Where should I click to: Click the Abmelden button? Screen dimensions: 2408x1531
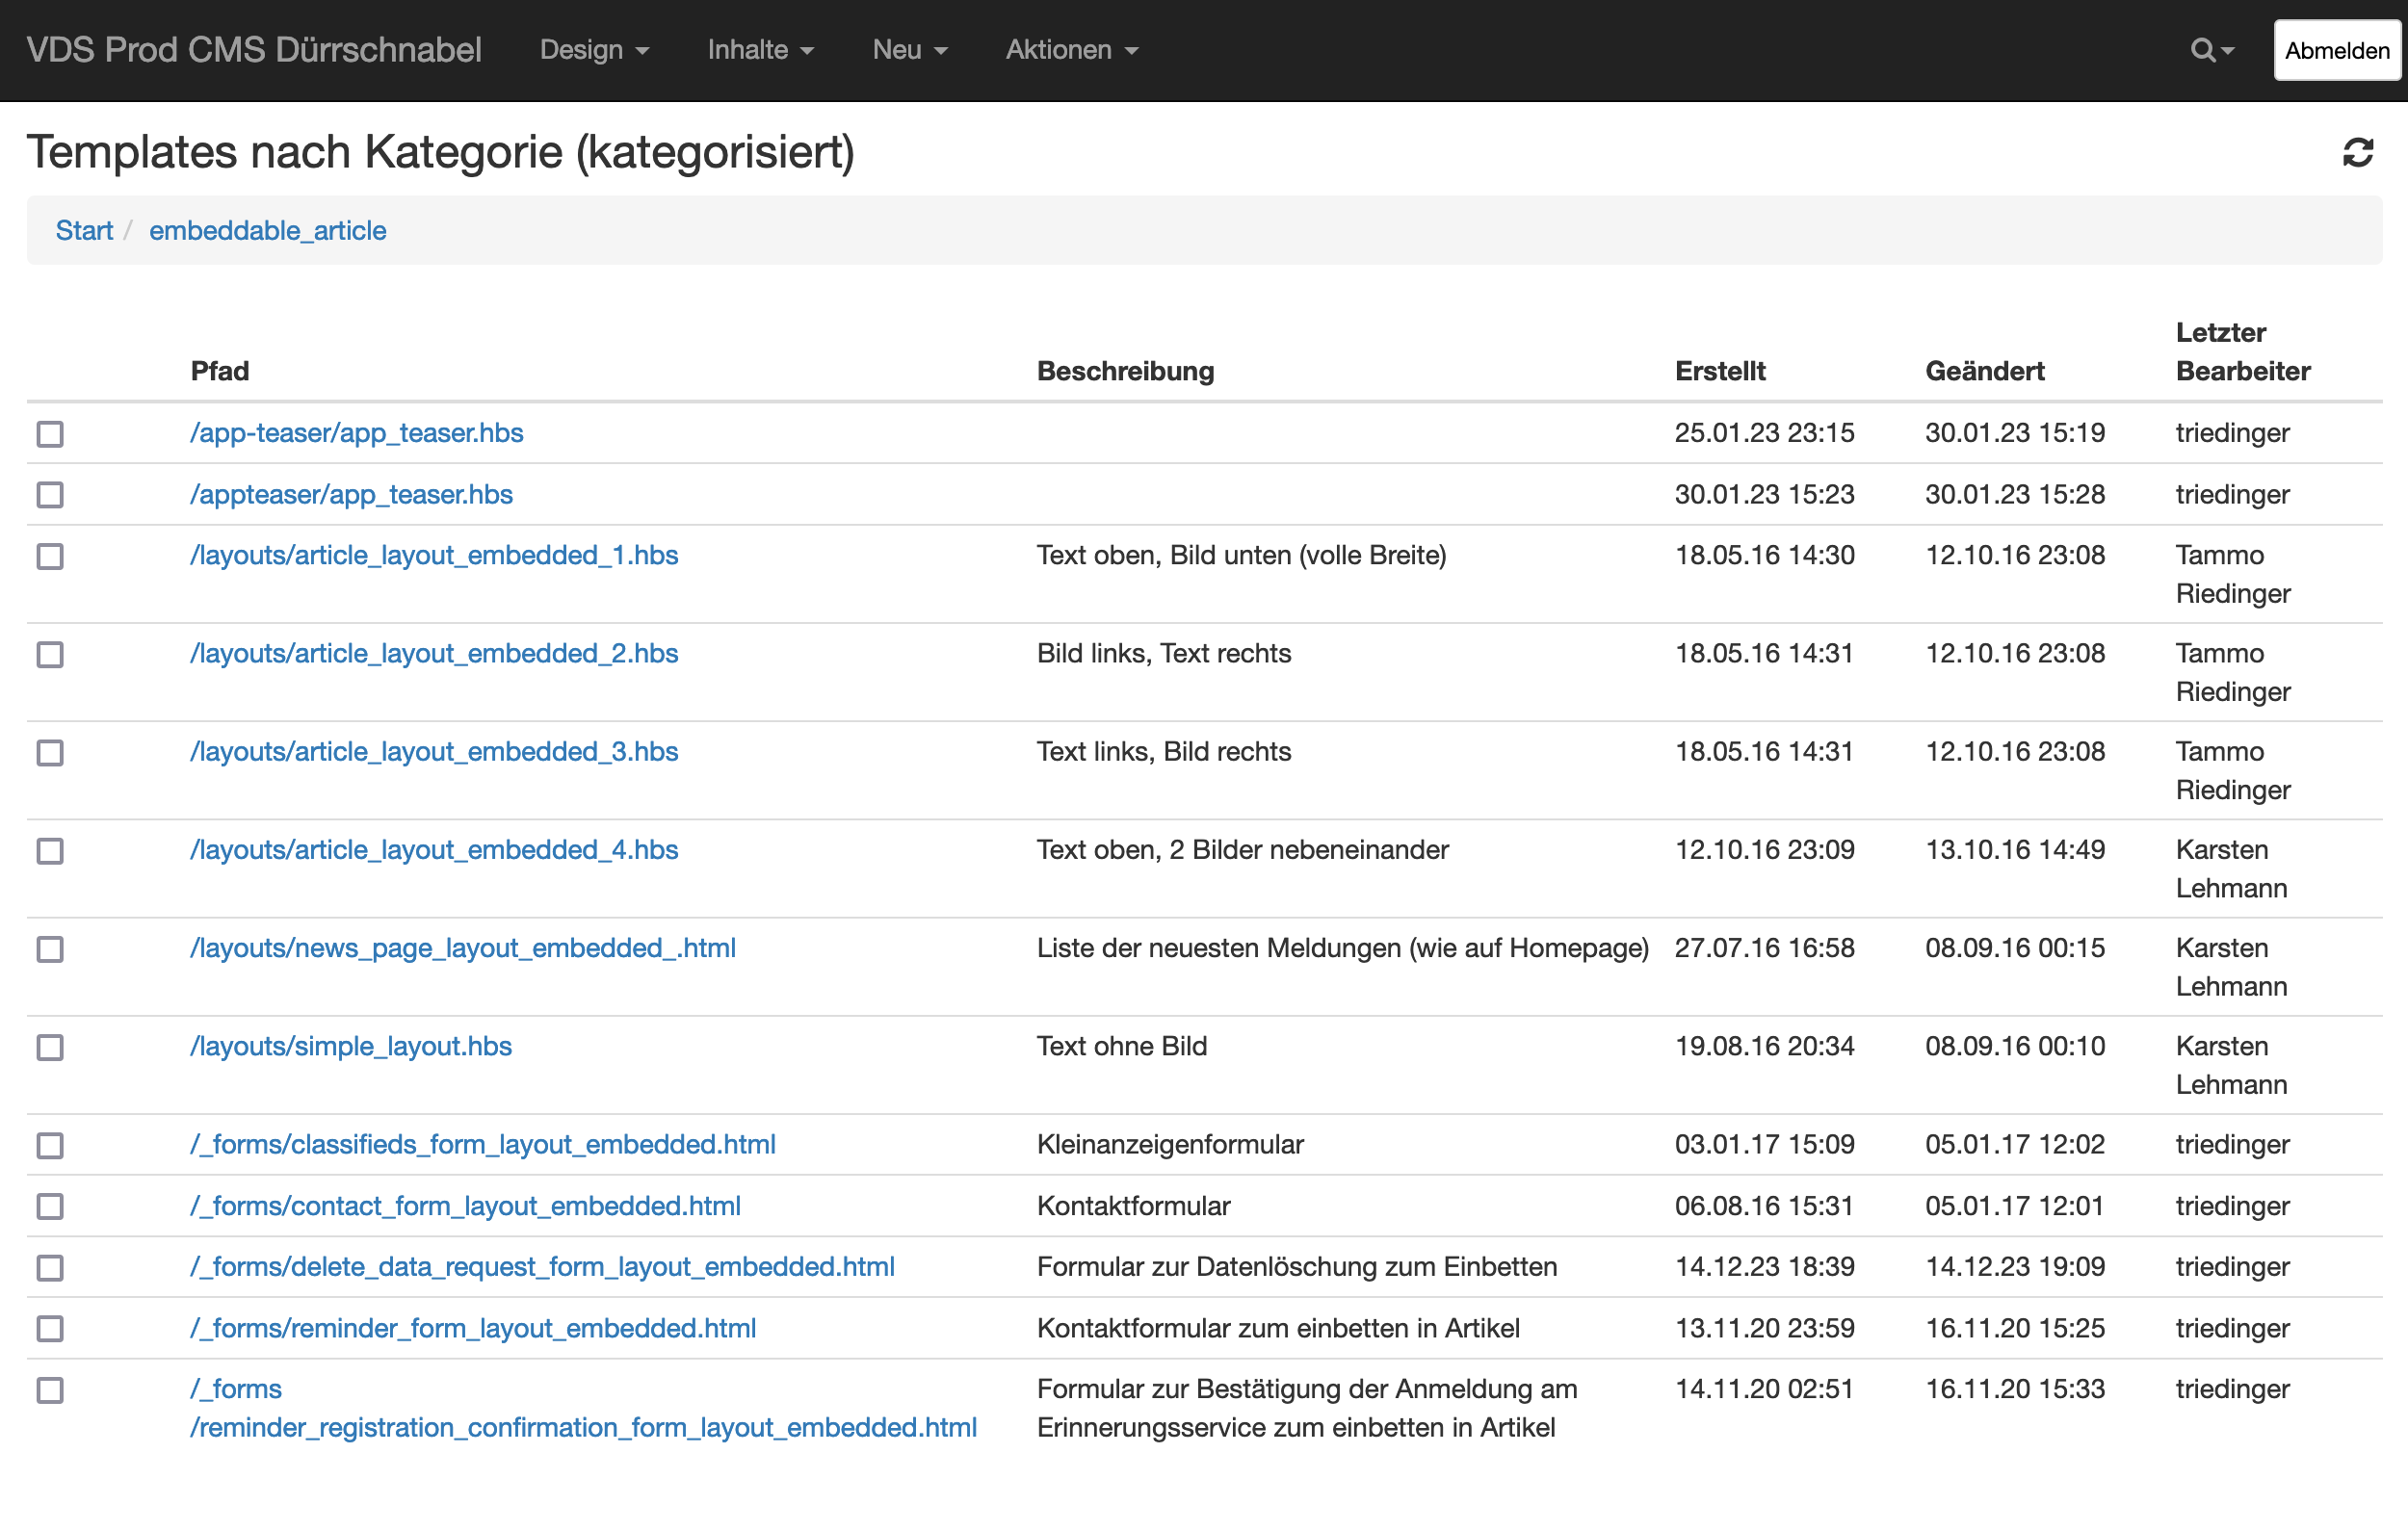pyautogui.click(x=2336, y=50)
